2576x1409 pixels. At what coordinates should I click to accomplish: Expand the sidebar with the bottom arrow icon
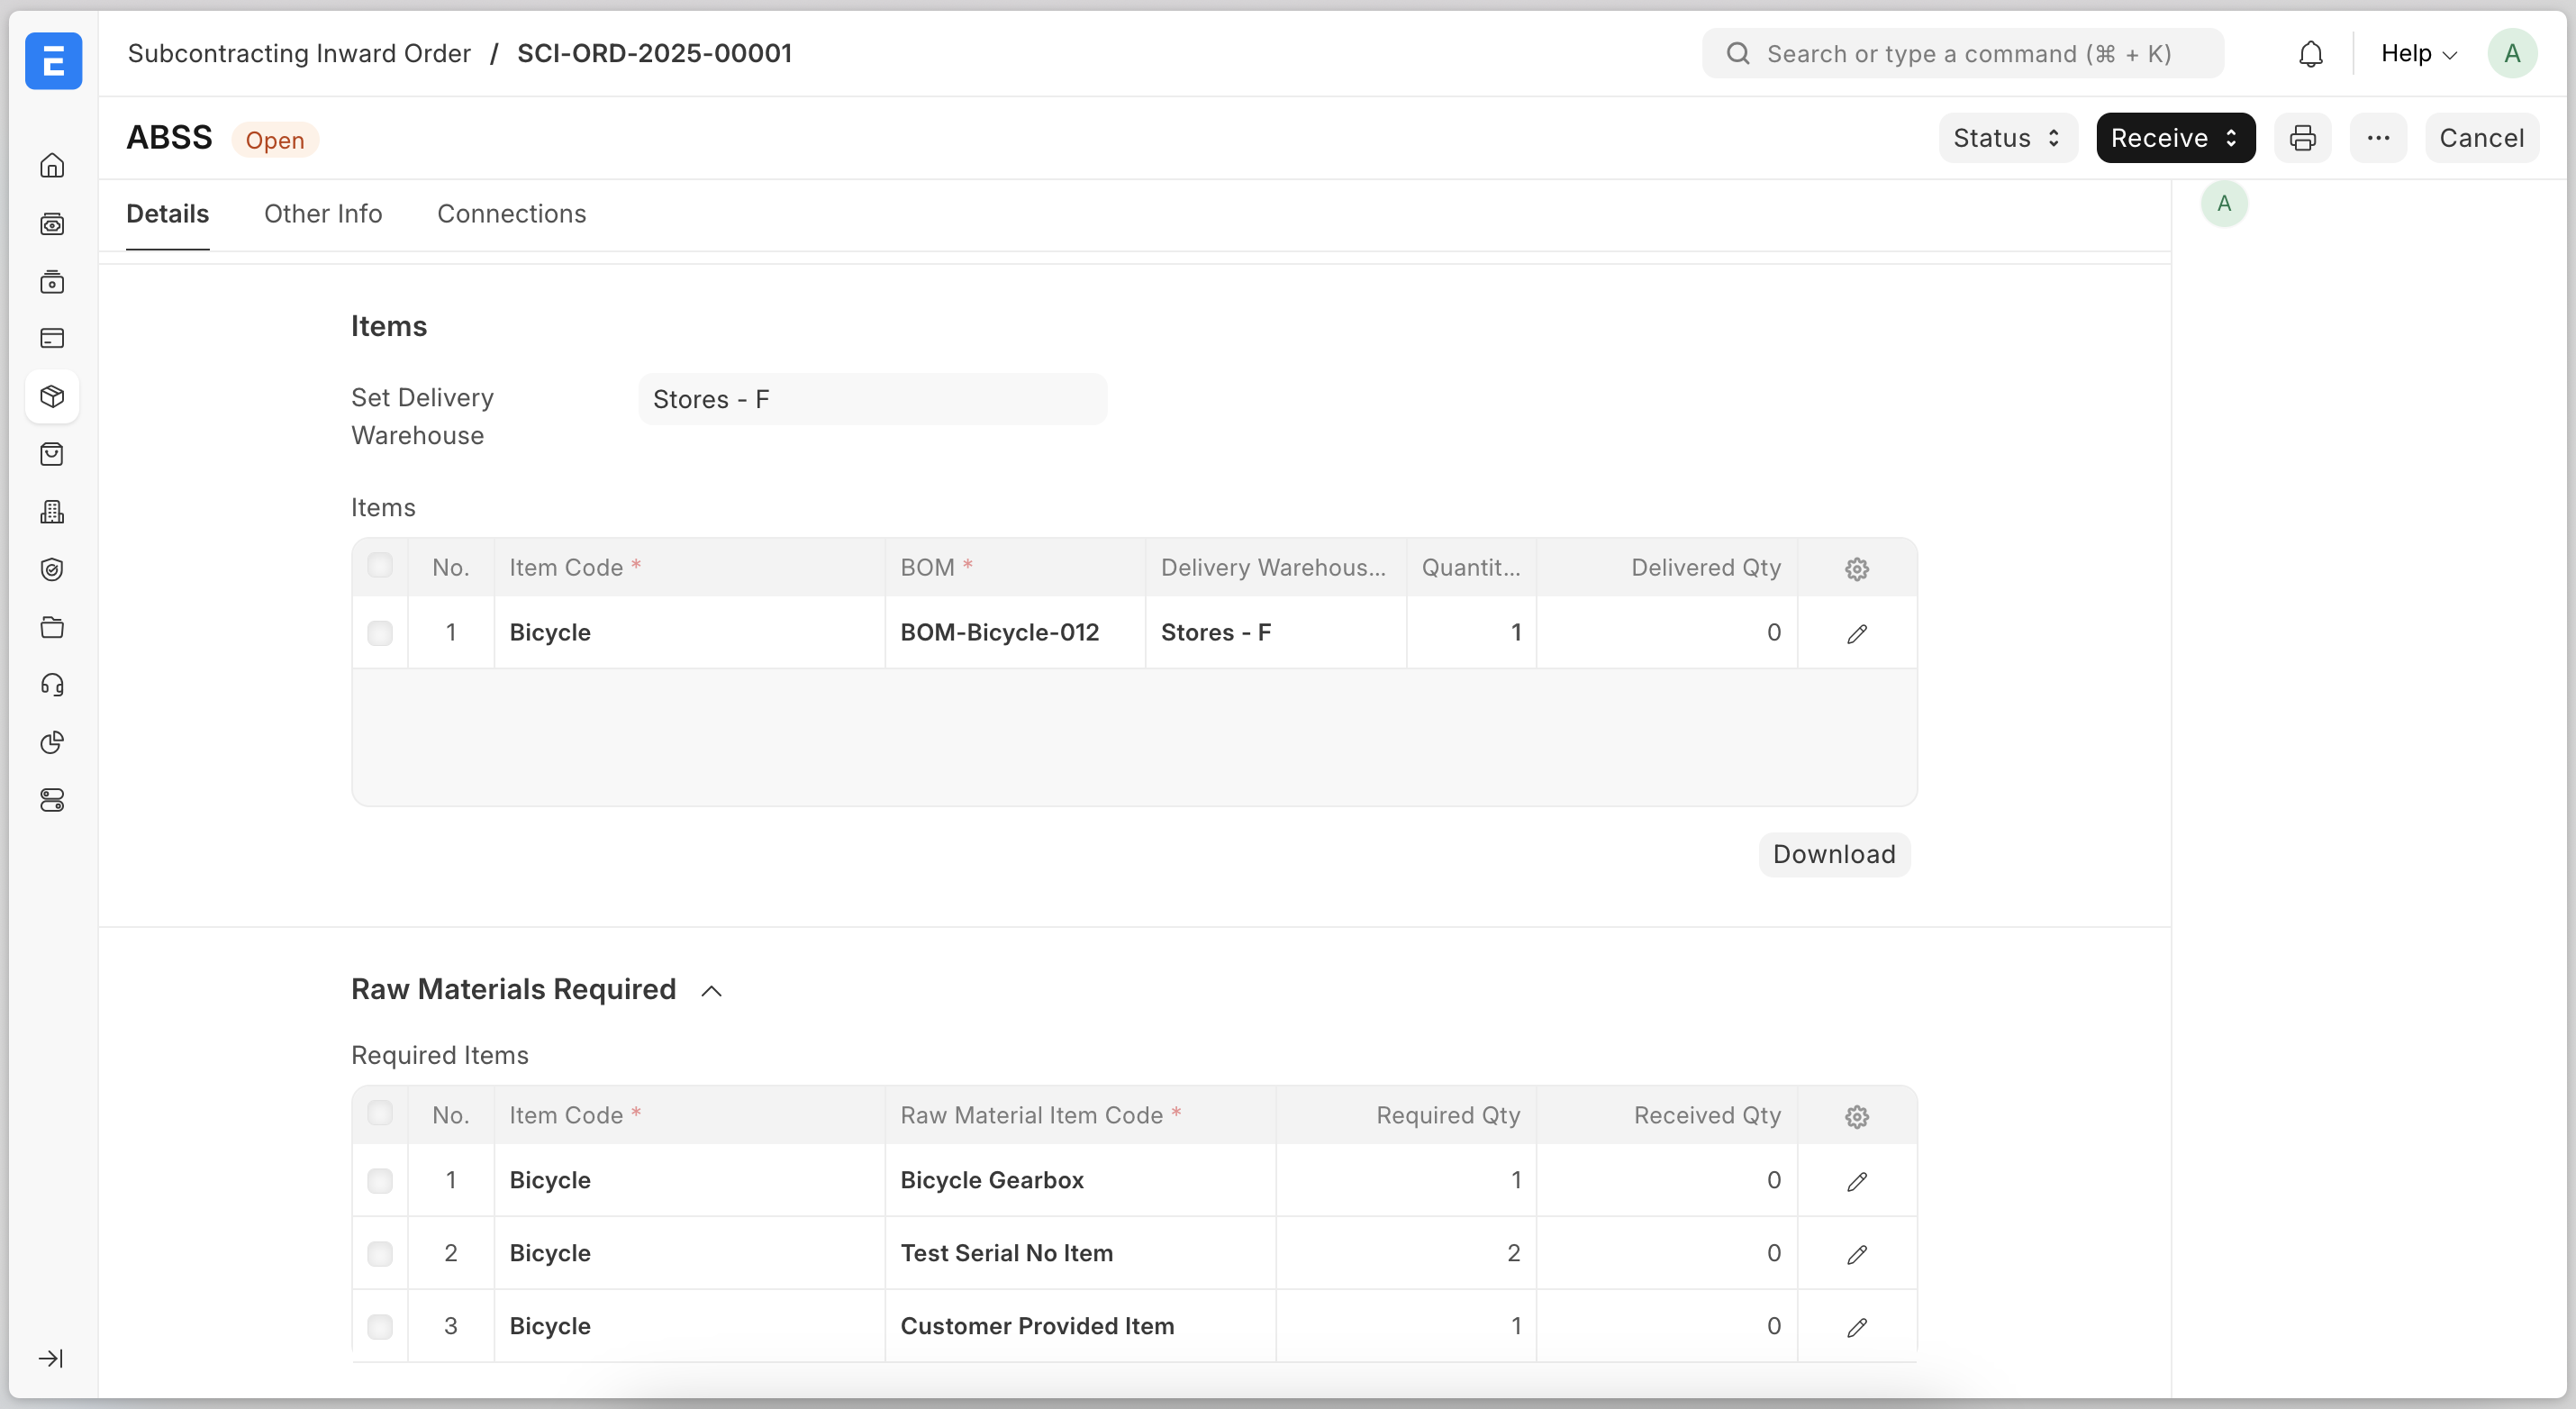point(51,1358)
